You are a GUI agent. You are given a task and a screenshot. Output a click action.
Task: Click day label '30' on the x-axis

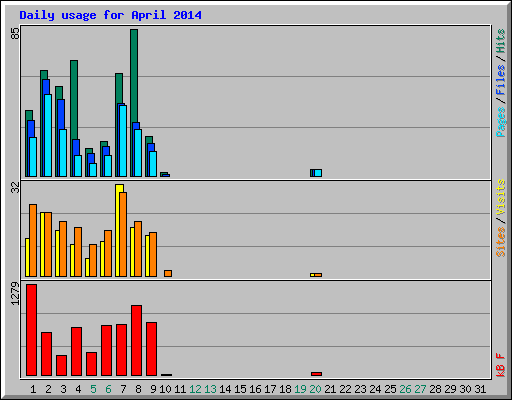tap(465, 389)
